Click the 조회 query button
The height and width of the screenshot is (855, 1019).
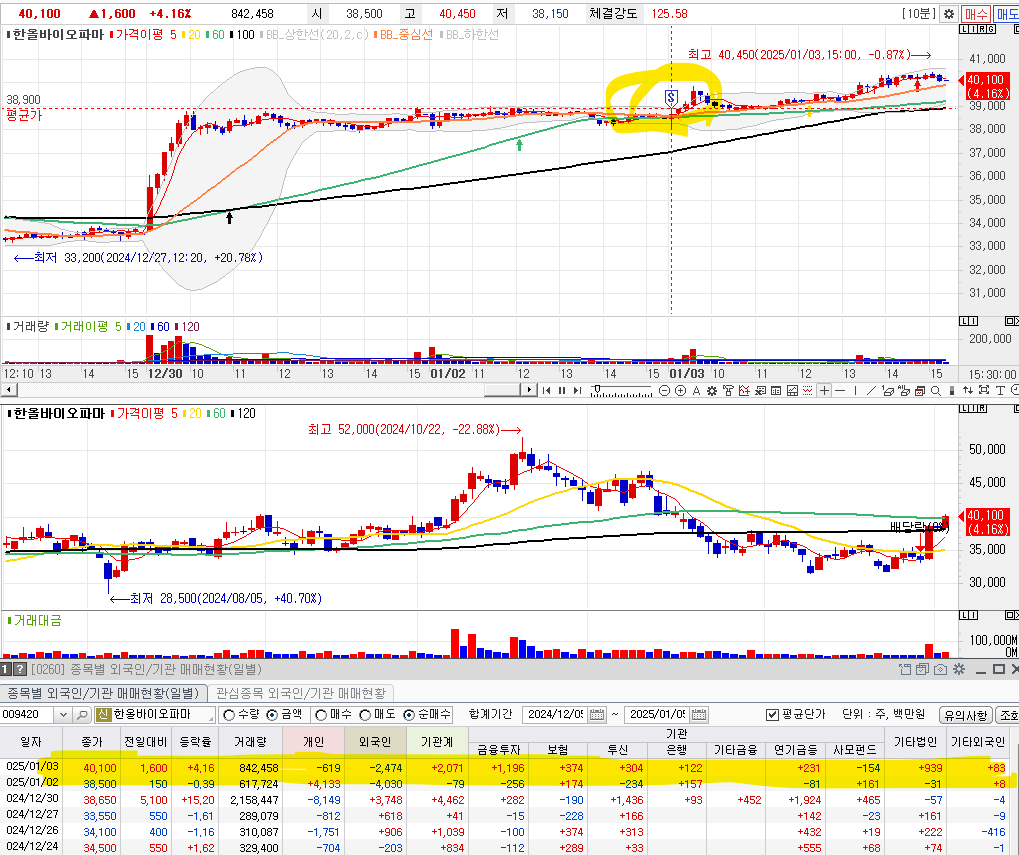pos(1008,715)
